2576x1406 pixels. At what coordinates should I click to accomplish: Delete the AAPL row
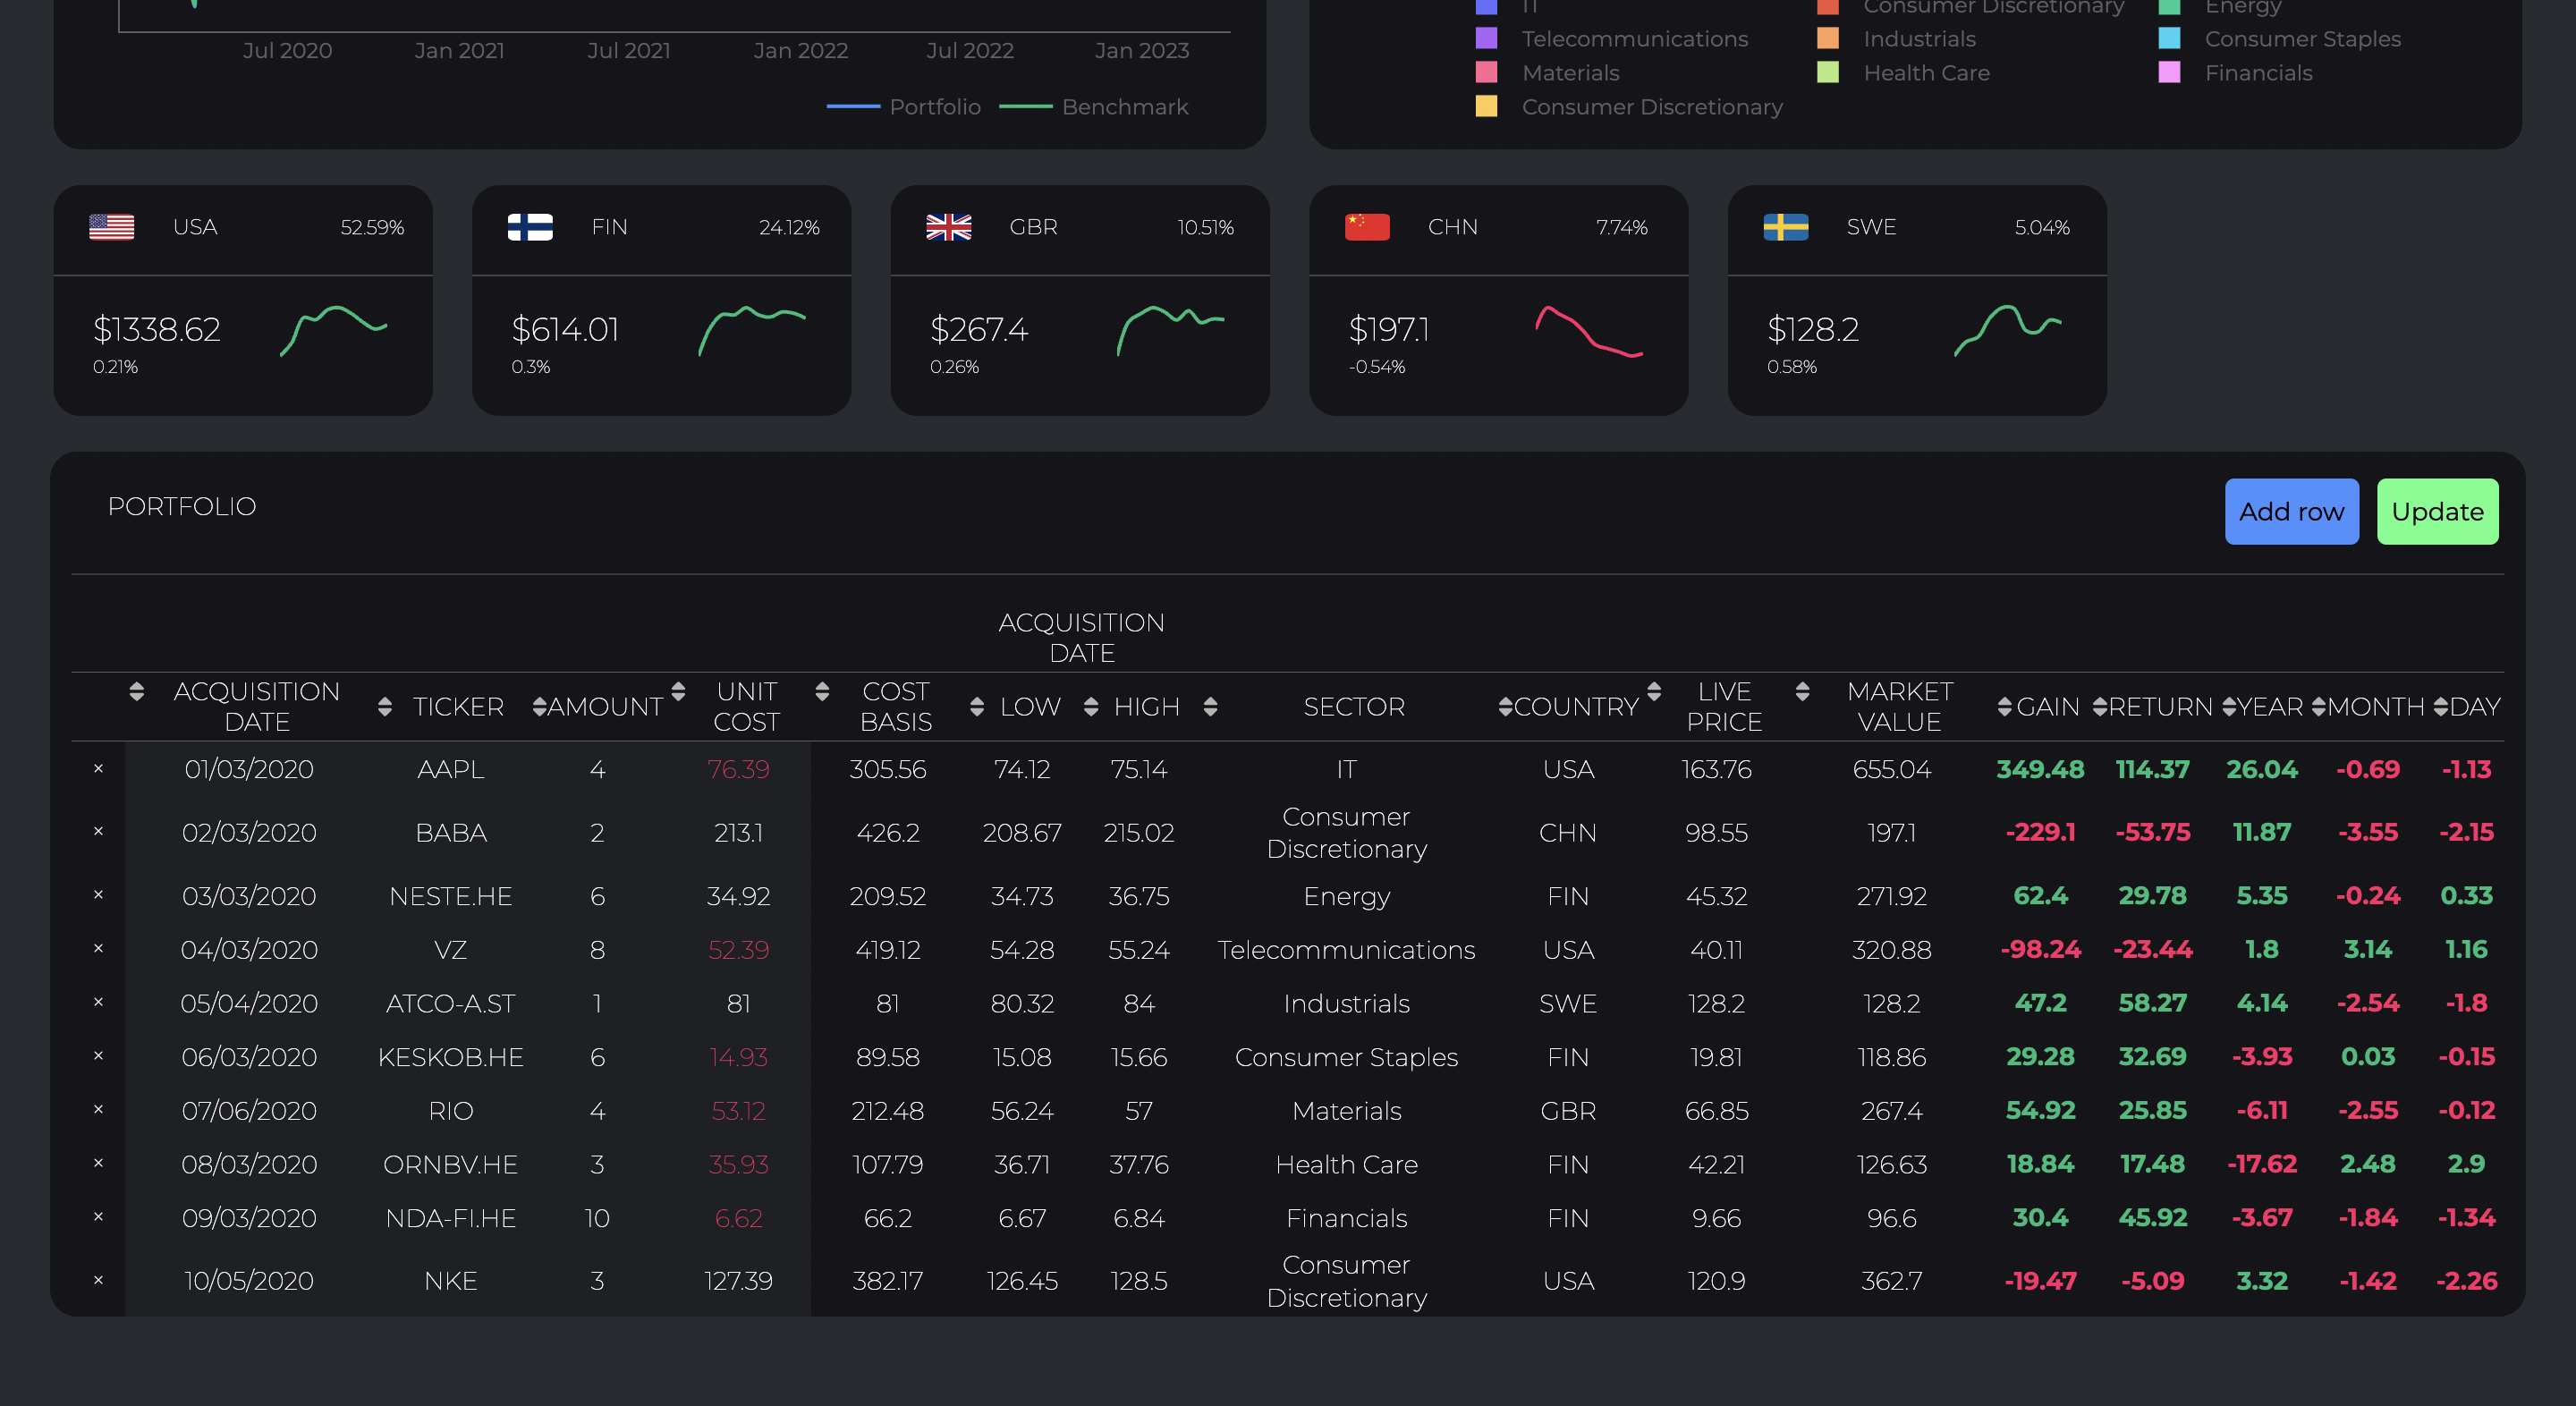[98, 768]
